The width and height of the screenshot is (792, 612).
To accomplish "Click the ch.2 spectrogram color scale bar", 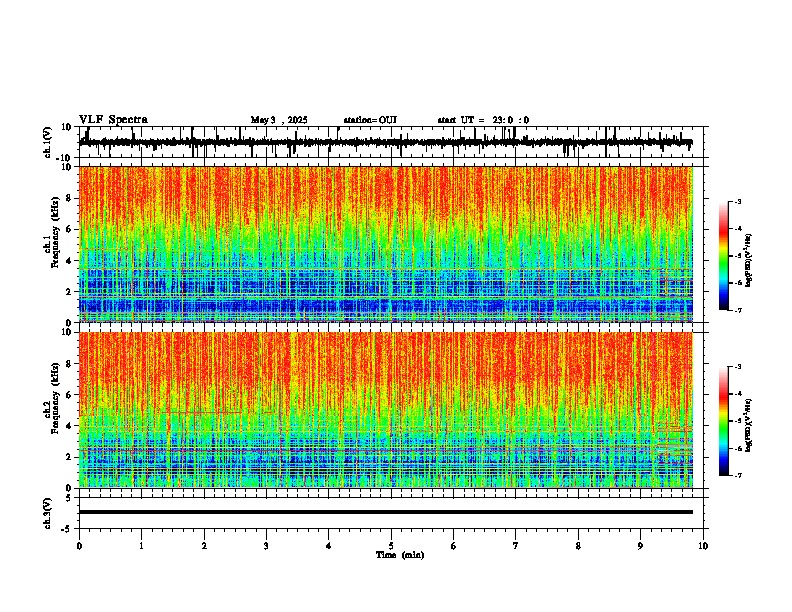I will point(724,421).
